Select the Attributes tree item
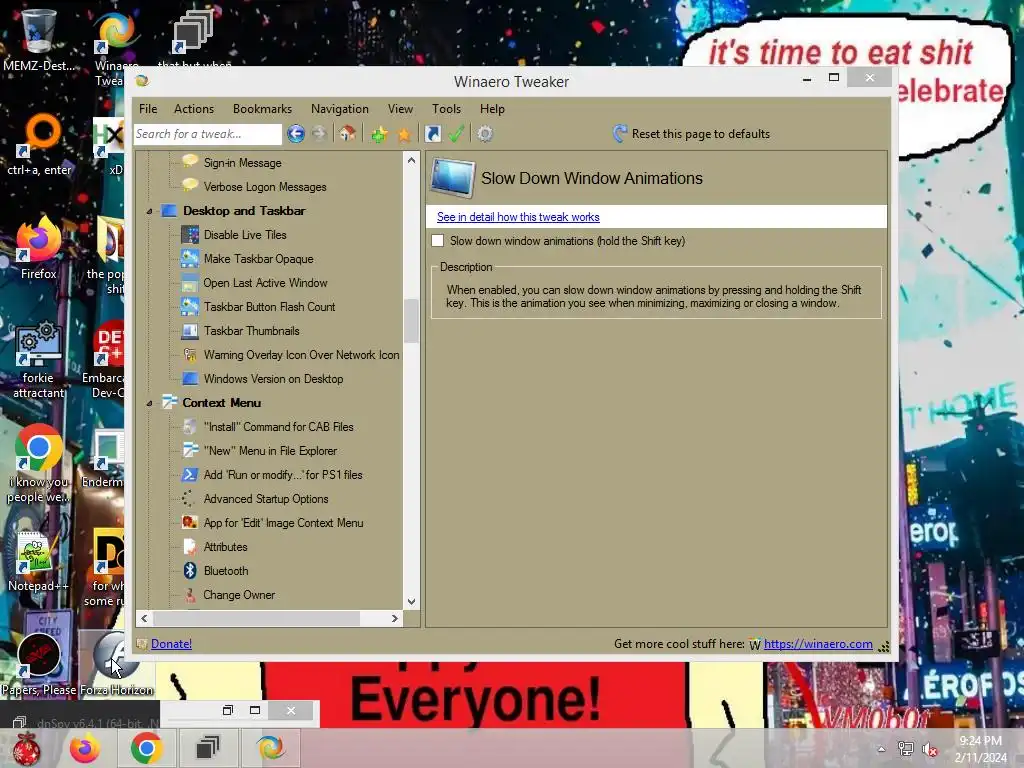Image resolution: width=1024 pixels, height=768 pixels. click(x=225, y=547)
